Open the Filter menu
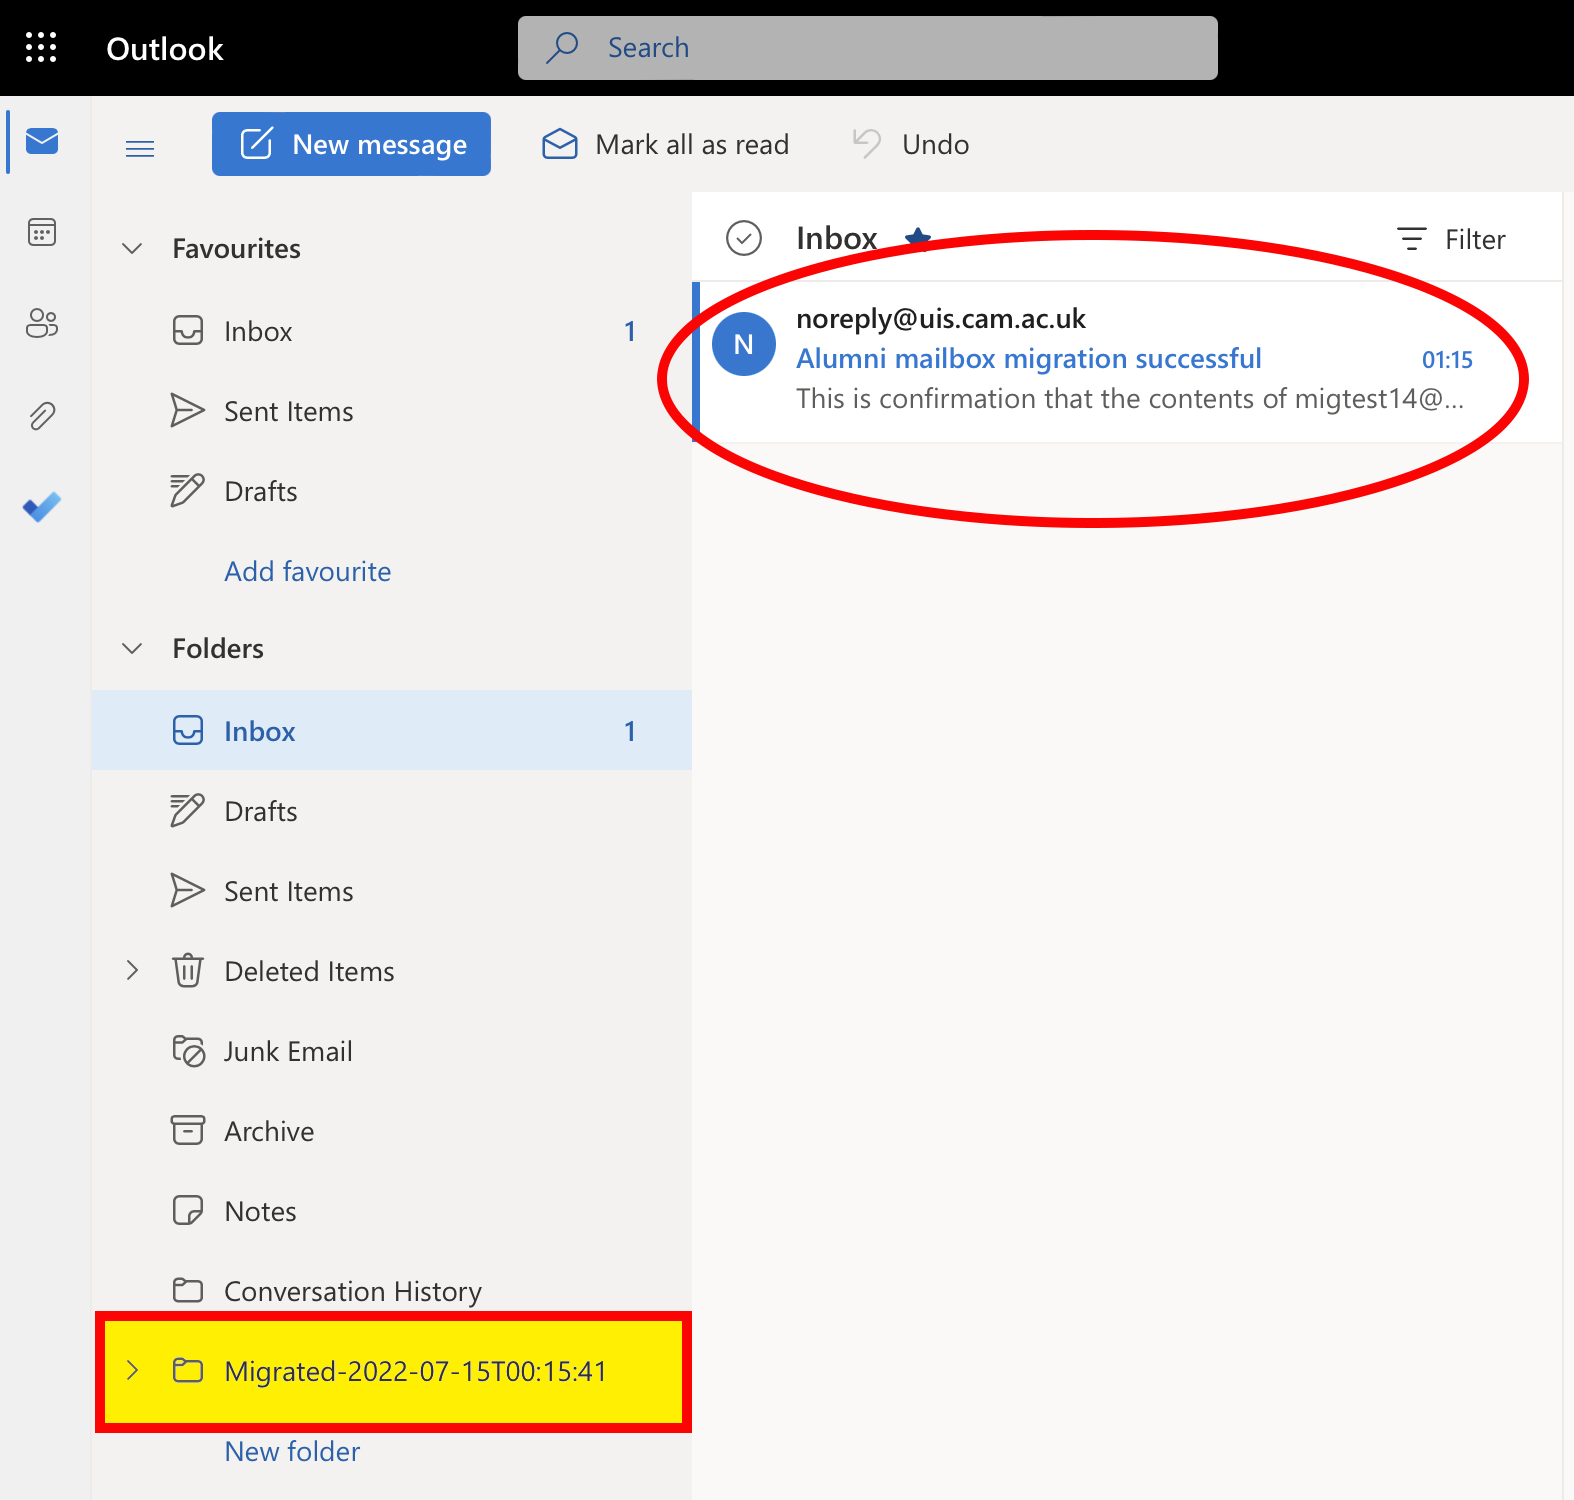The image size is (1574, 1500). [x=1451, y=239]
